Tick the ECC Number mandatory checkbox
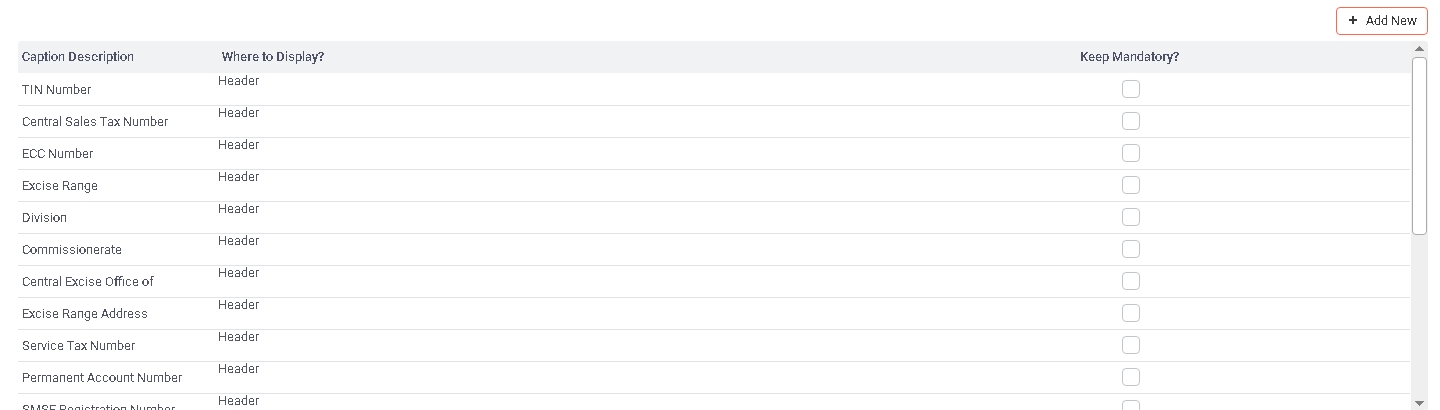The height and width of the screenshot is (410, 1440). [x=1130, y=153]
